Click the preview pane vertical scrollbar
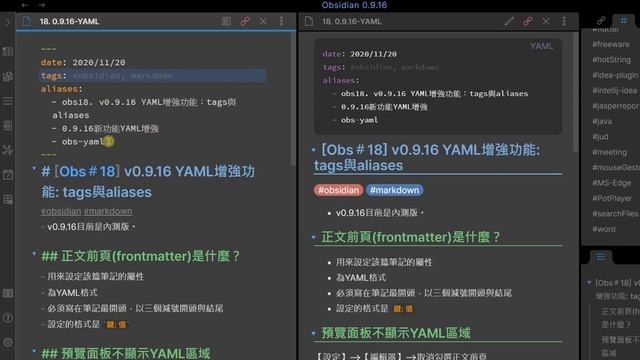640x360 pixels. click(576, 92)
